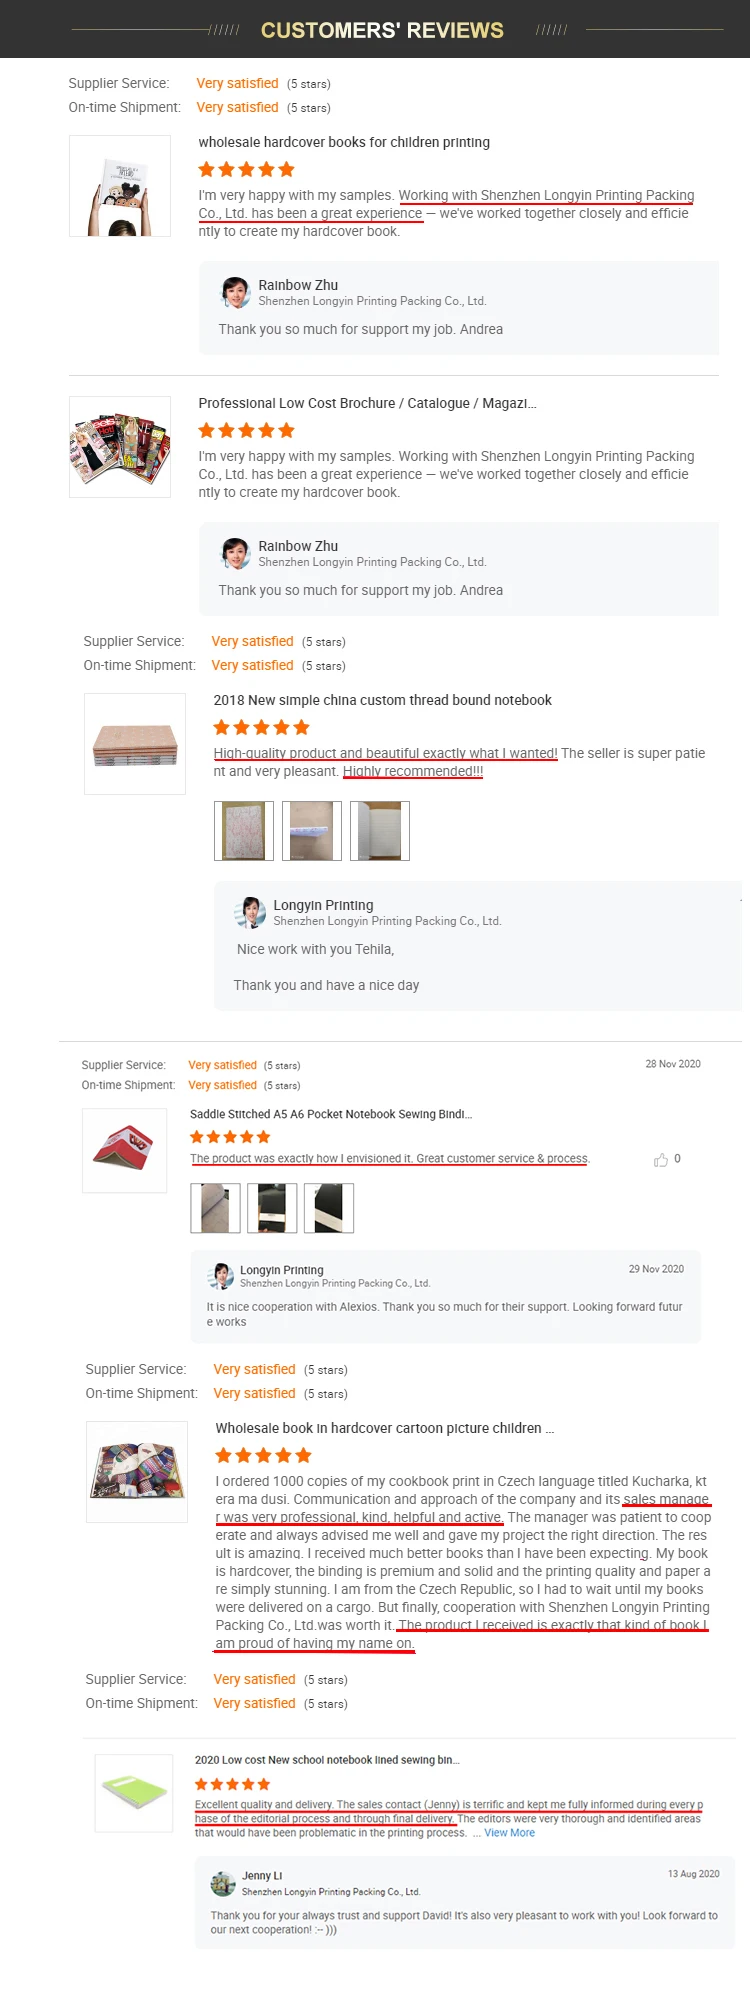Viewport: 750px width, 2000px height.
Task: Click Jenny Li's avatar picture
Action: pos(223,1884)
